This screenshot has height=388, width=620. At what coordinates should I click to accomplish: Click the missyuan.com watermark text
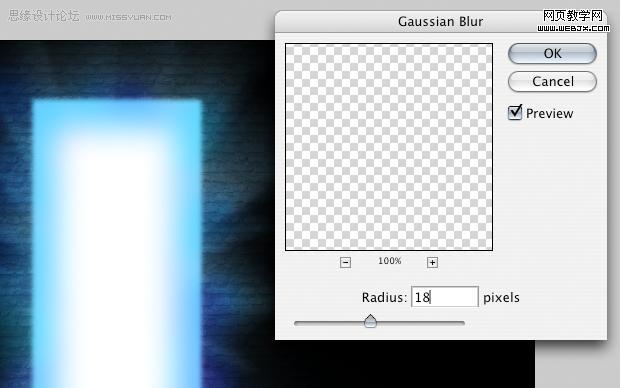tap(129, 17)
